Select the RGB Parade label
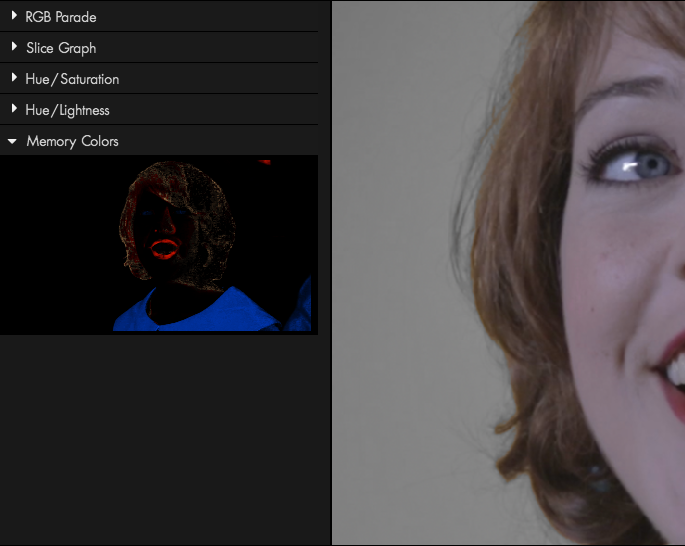Viewport: 685px width, 546px height. coord(61,17)
